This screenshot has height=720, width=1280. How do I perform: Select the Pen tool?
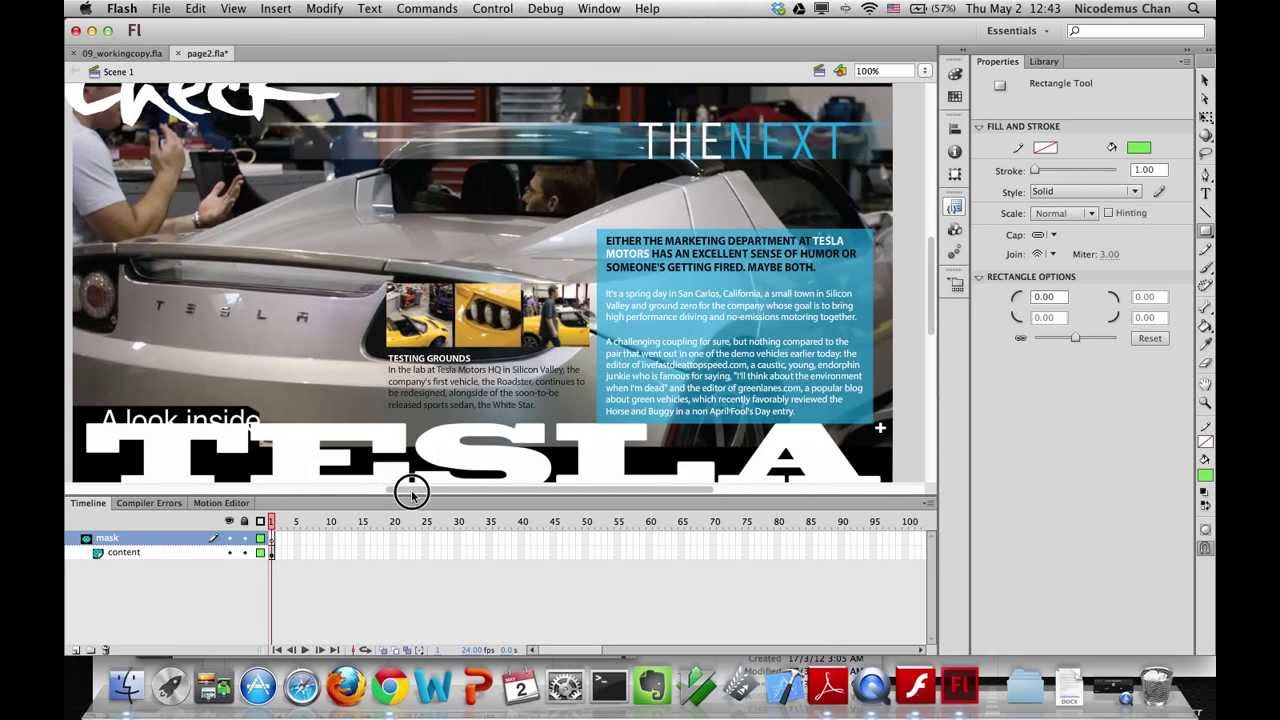[1205, 175]
